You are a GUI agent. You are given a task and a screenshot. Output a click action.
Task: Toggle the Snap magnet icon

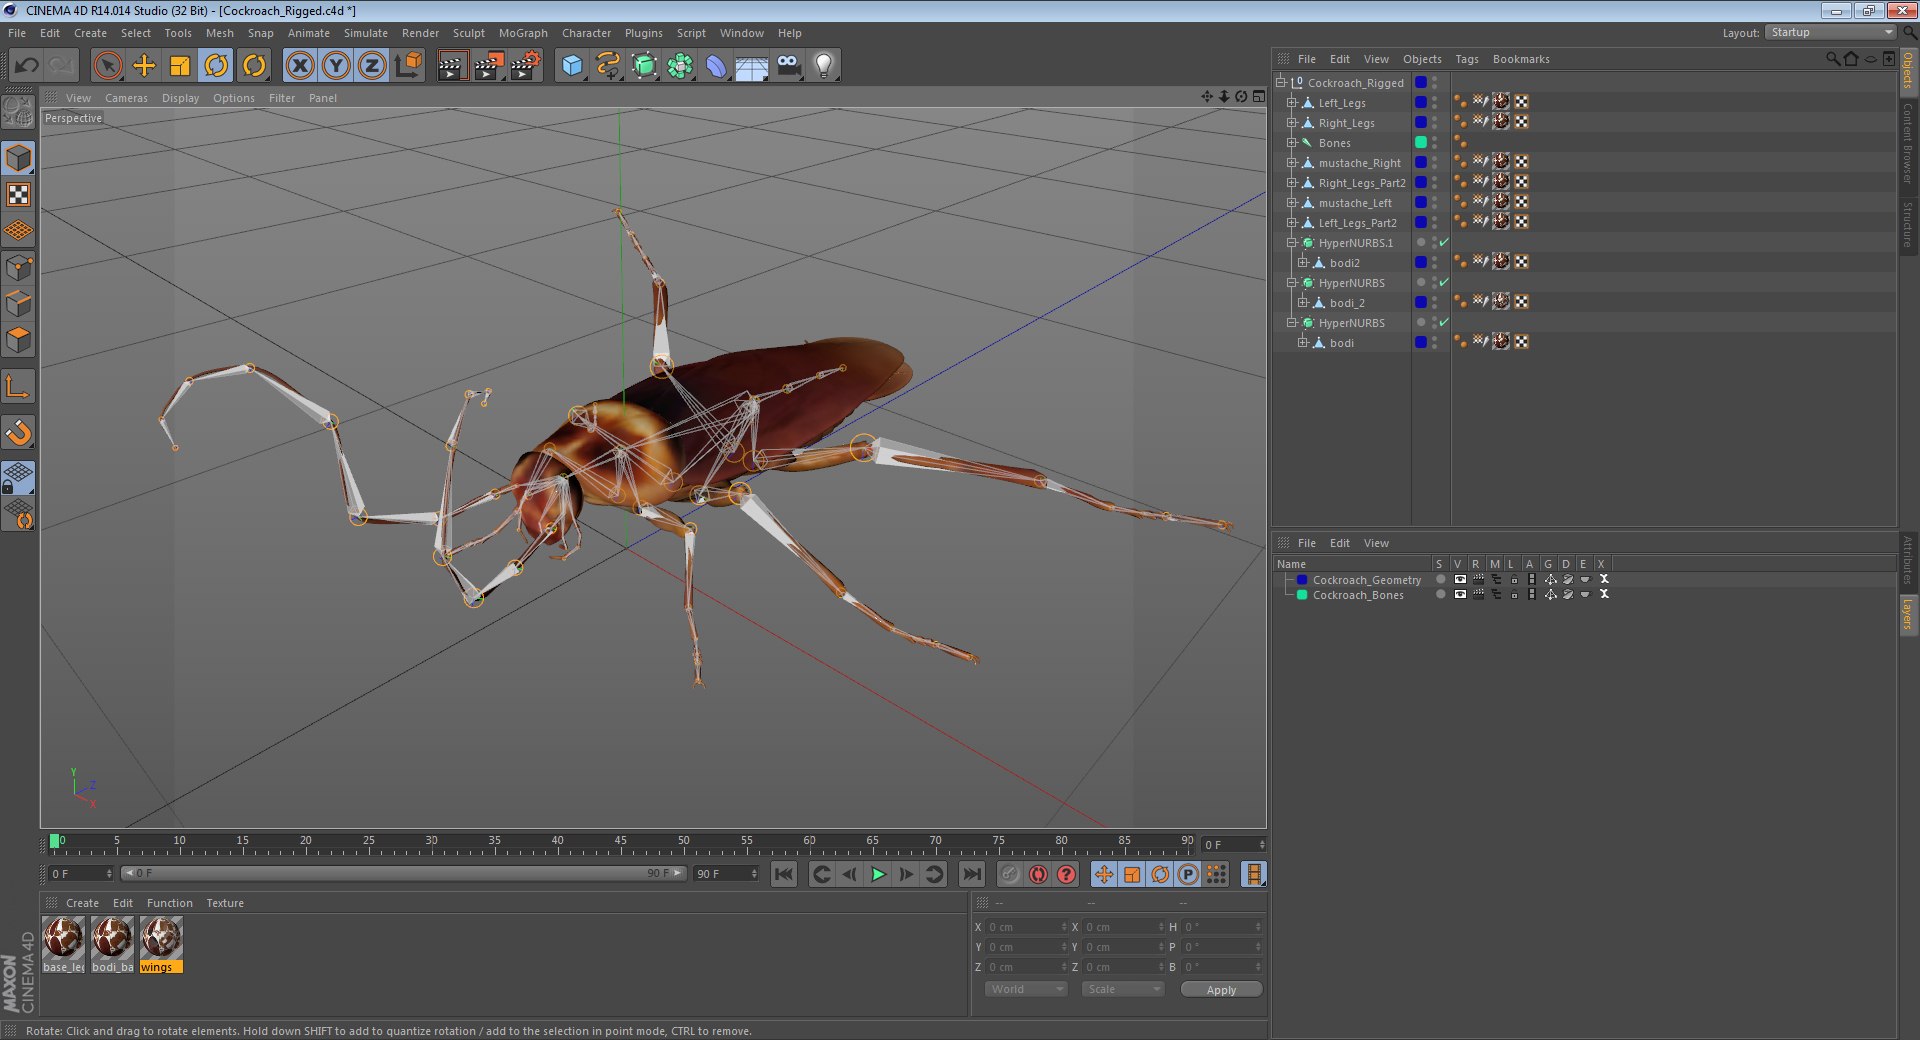click(19, 432)
